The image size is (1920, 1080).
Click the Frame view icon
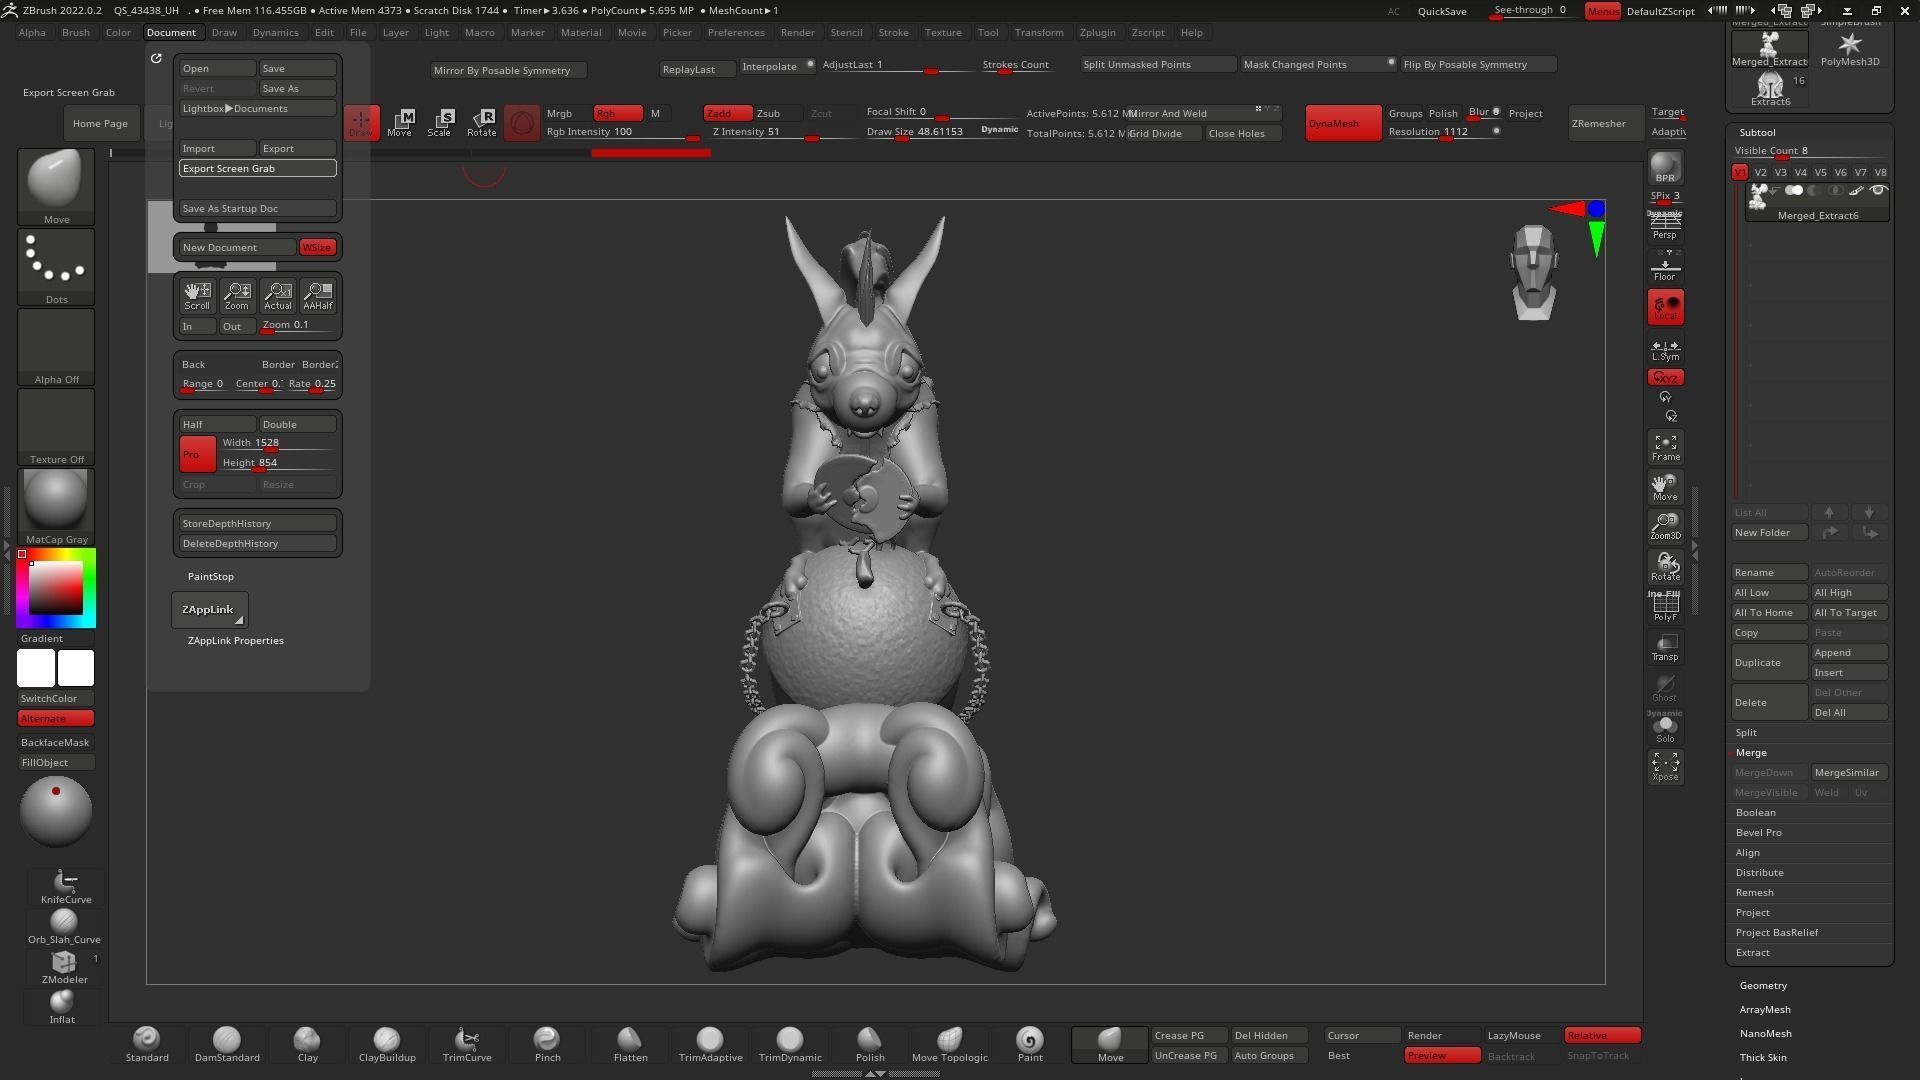click(x=1665, y=447)
